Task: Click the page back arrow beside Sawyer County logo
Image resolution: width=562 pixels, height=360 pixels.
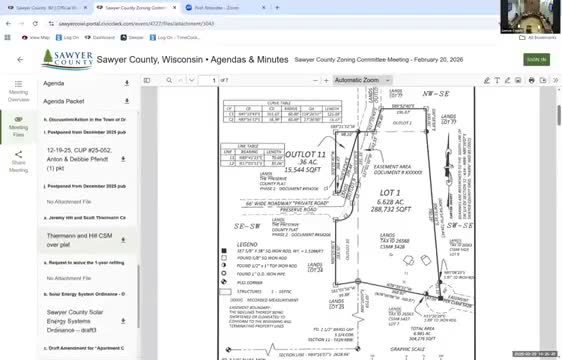Action: coord(20,60)
